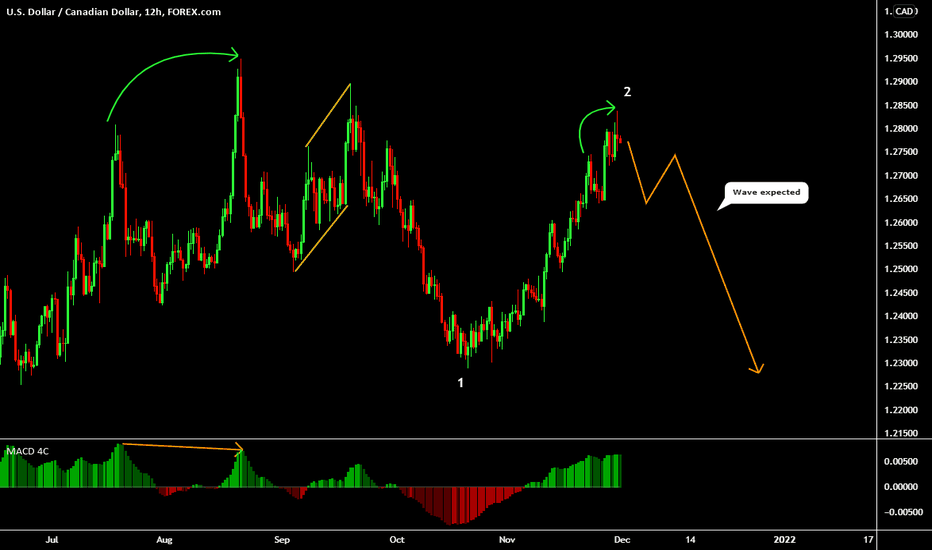Click the 1.22000 price axis label
This screenshot has height=550, width=932.
click(x=901, y=410)
